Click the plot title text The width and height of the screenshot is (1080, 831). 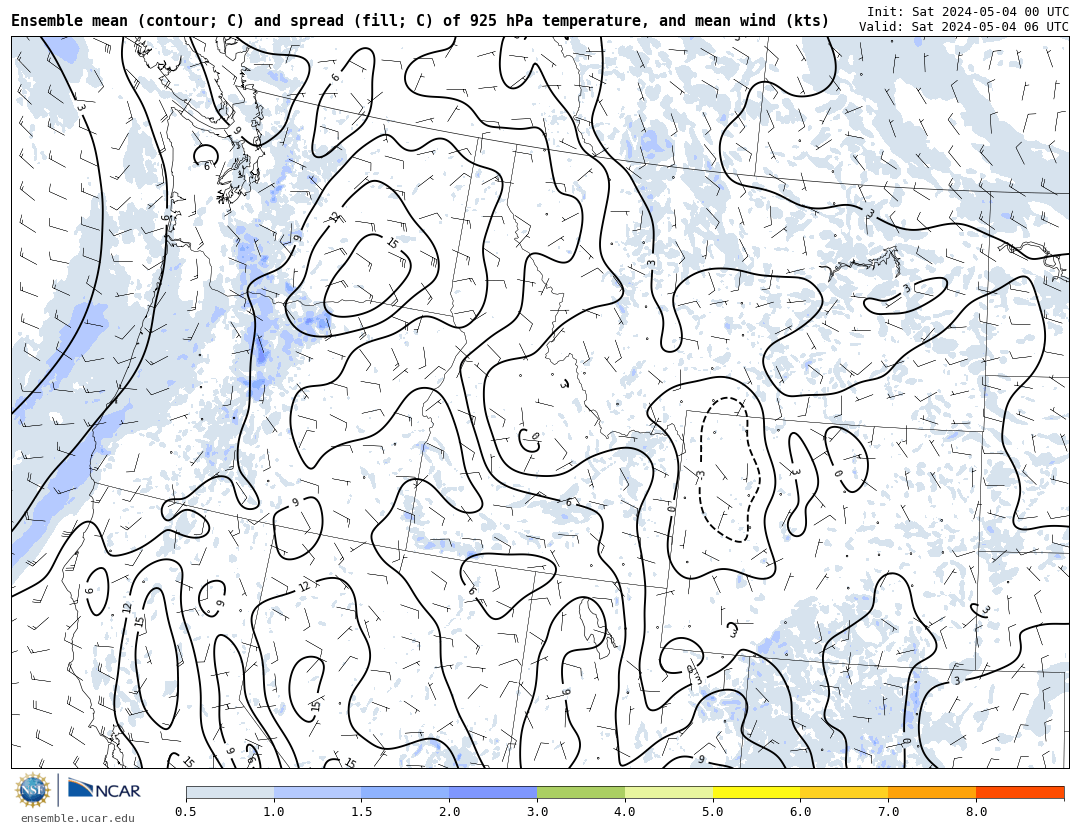coord(420,21)
